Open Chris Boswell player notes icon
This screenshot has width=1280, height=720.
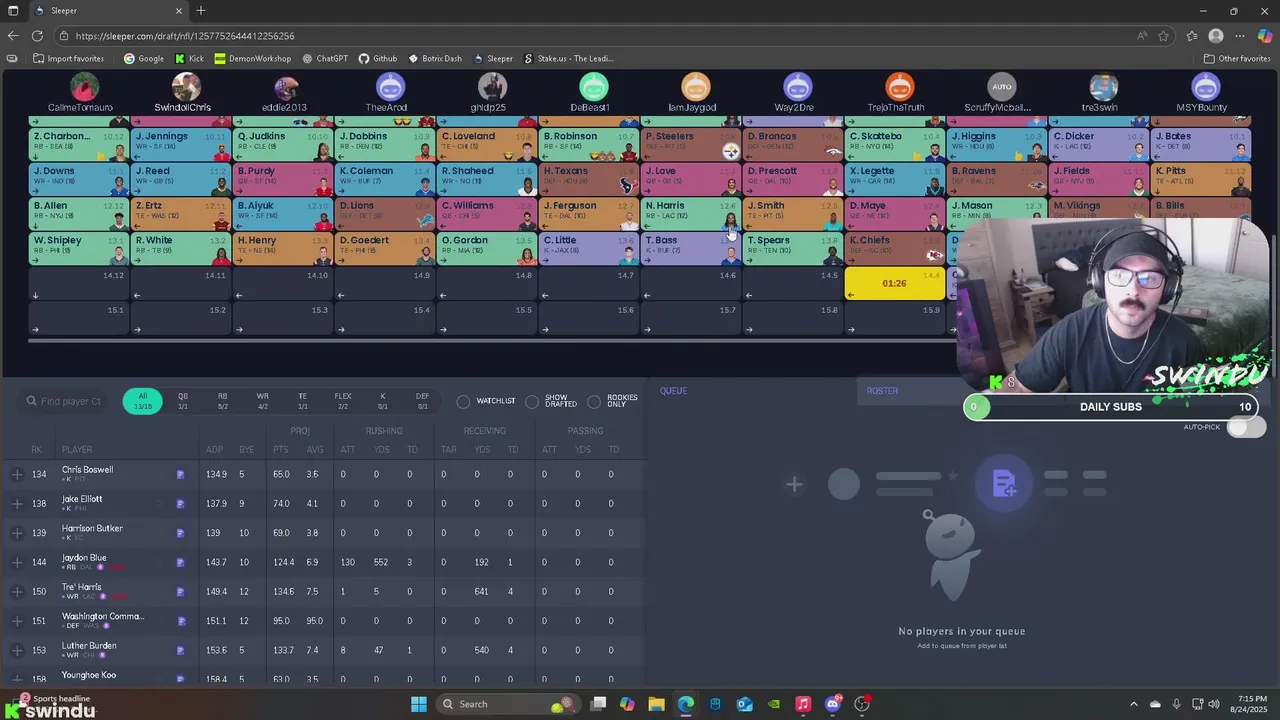click(180, 475)
